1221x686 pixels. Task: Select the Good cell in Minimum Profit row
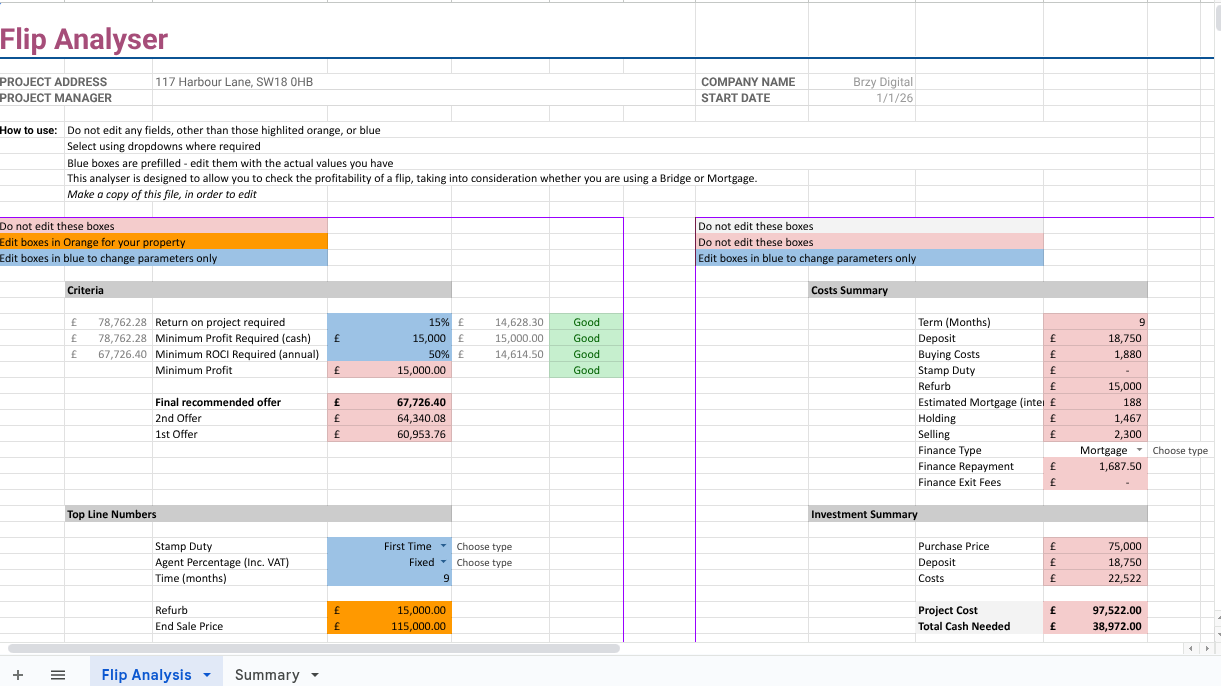click(586, 370)
